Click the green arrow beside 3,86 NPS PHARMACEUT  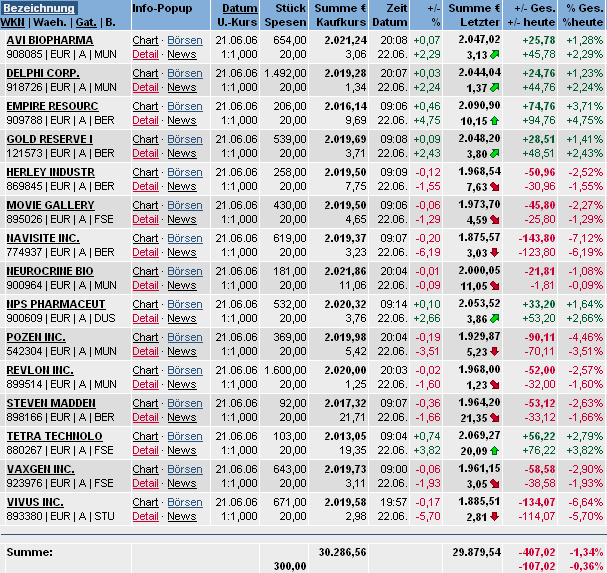494,319
